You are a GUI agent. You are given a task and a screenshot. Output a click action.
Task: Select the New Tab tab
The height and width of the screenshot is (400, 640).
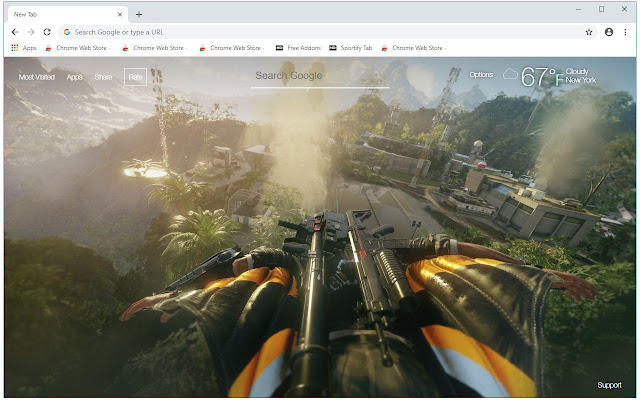67,14
